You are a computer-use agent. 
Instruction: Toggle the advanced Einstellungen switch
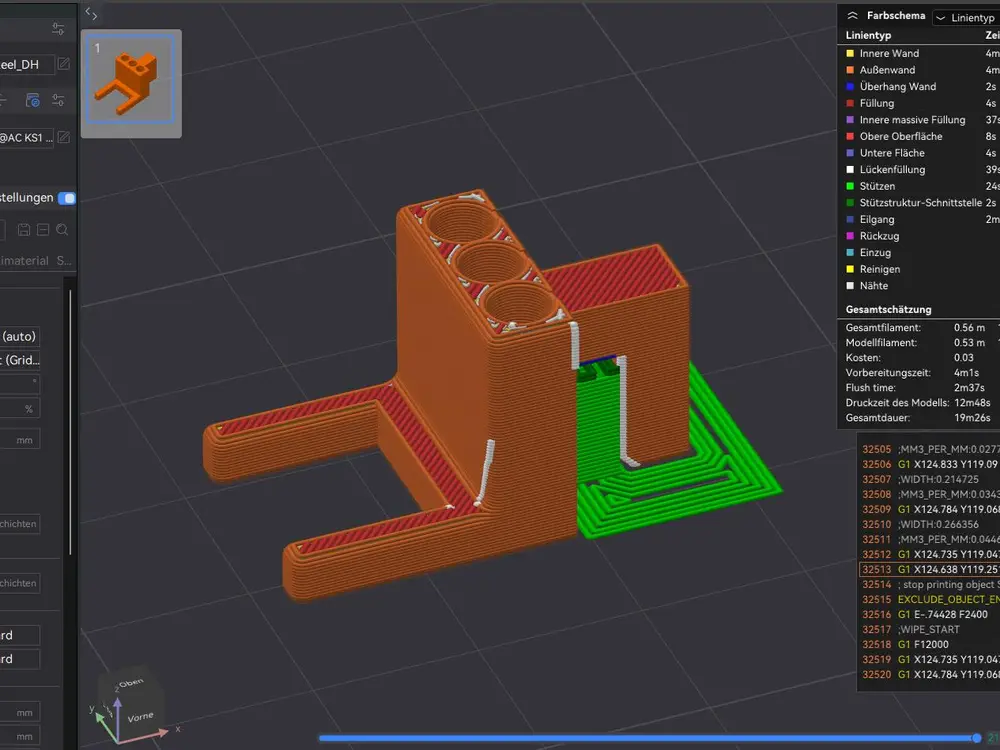pyautogui.click(x=67, y=198)
